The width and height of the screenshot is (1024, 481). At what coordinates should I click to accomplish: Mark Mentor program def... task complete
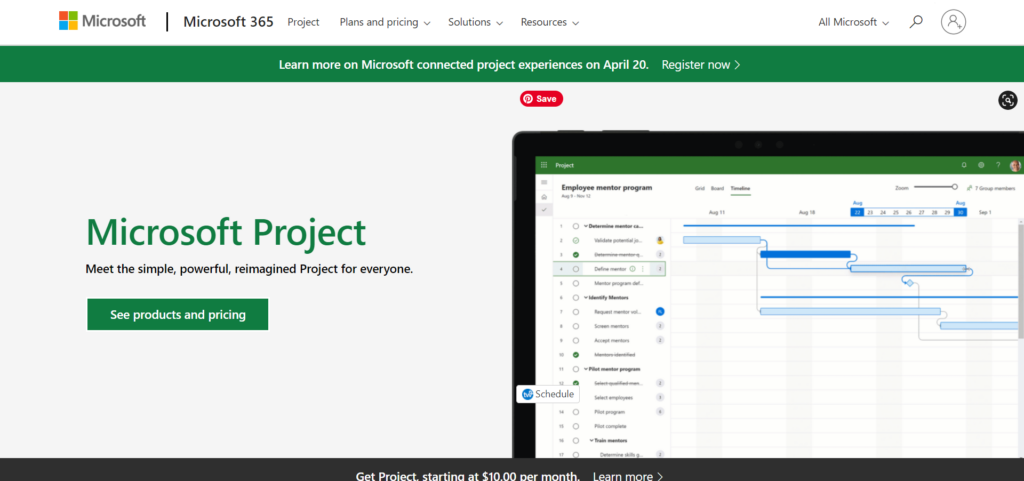point(575,283)
